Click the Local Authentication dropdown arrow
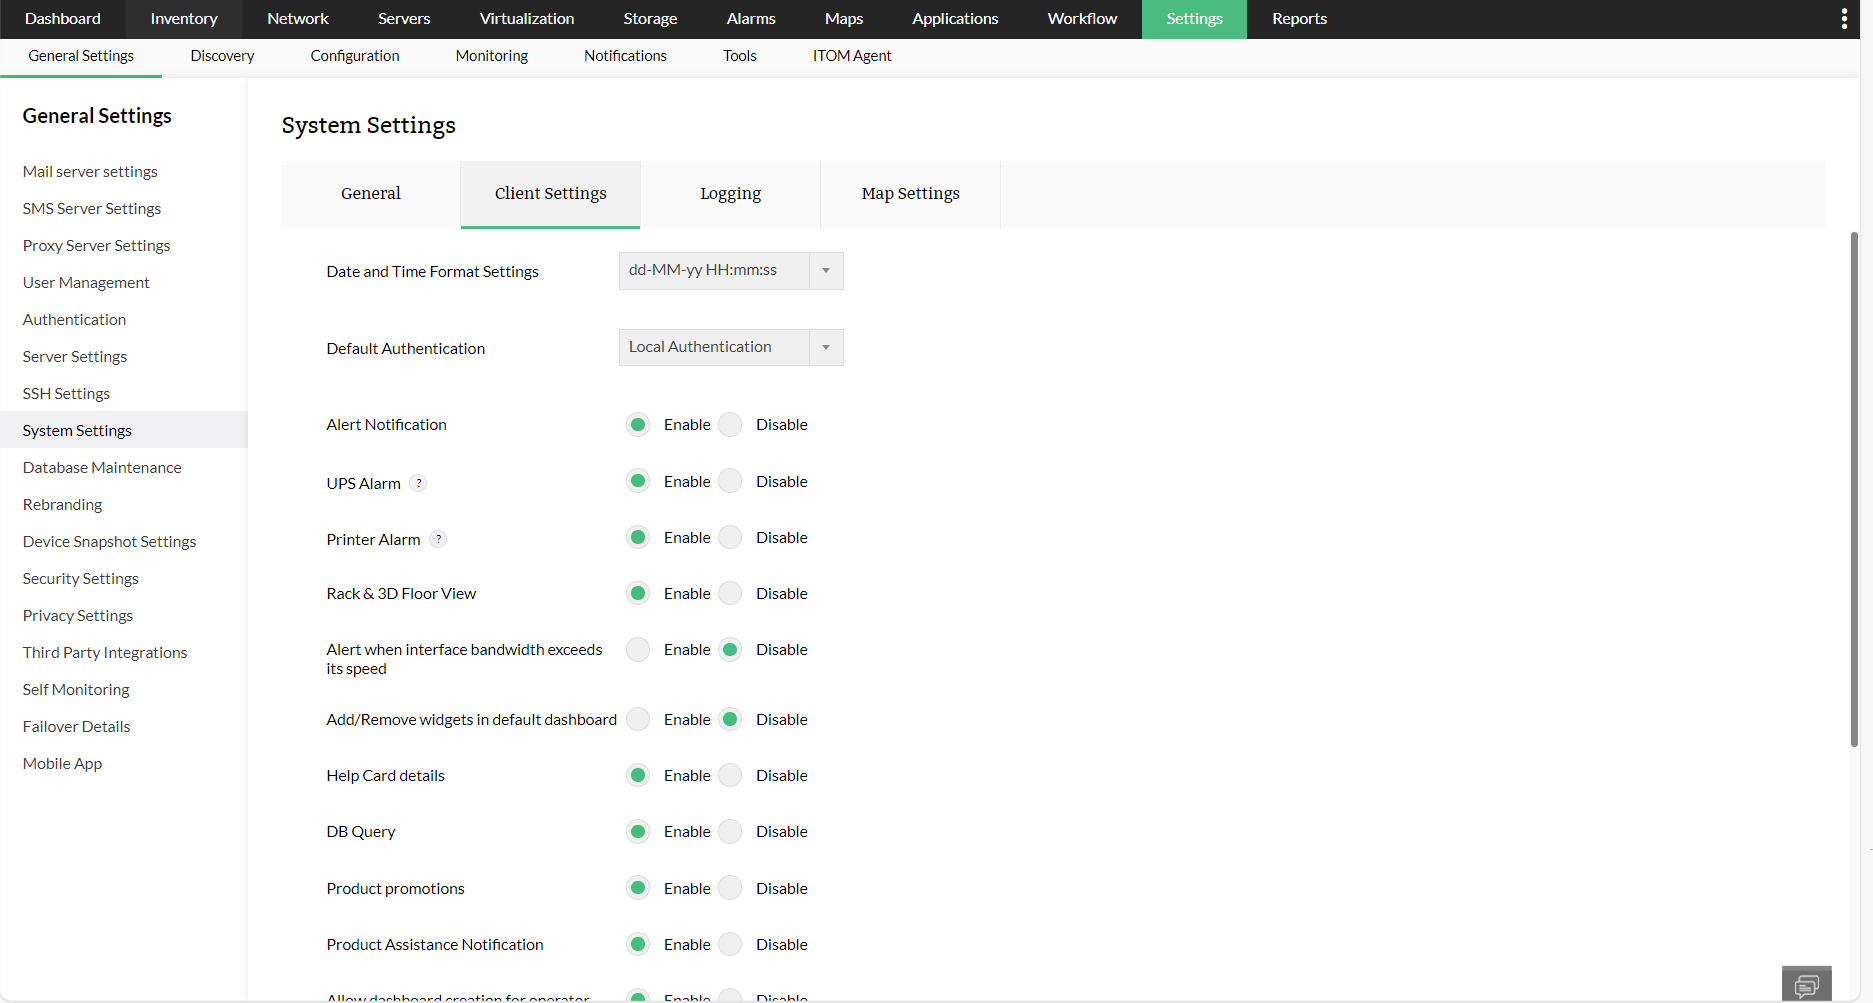This screenshot has height=1003, width=1873. pyautogui.click(x=826, y=347)
